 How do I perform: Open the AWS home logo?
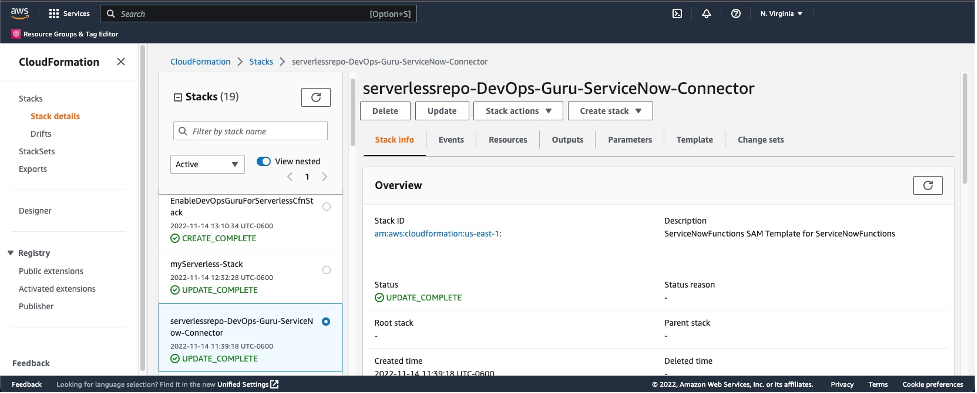pyautogui.click(x=21, y=13)
